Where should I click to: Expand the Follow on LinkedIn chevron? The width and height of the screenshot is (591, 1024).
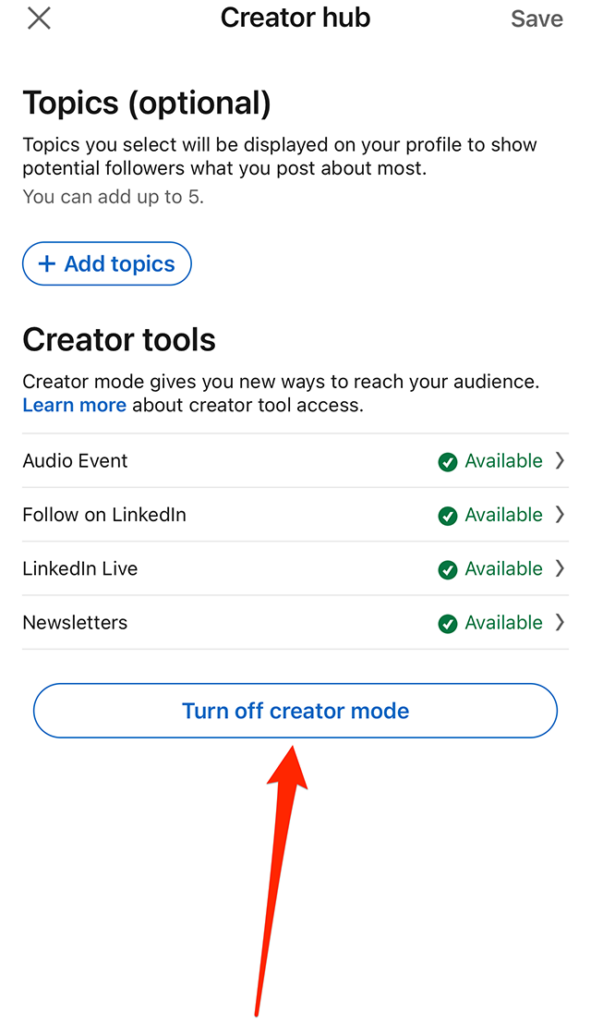(560, 516)
